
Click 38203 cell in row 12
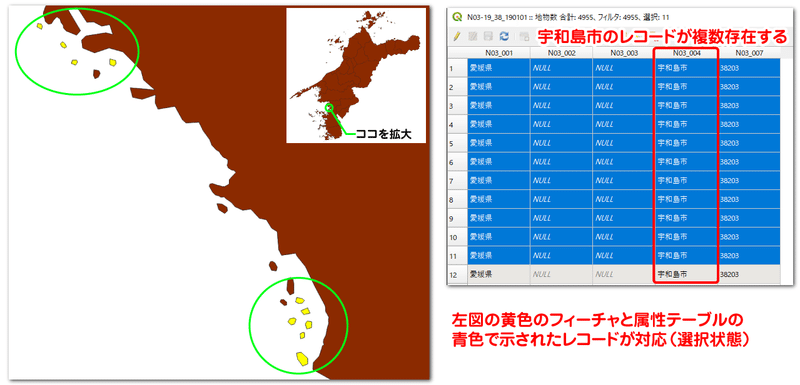(x=749, y=274)
